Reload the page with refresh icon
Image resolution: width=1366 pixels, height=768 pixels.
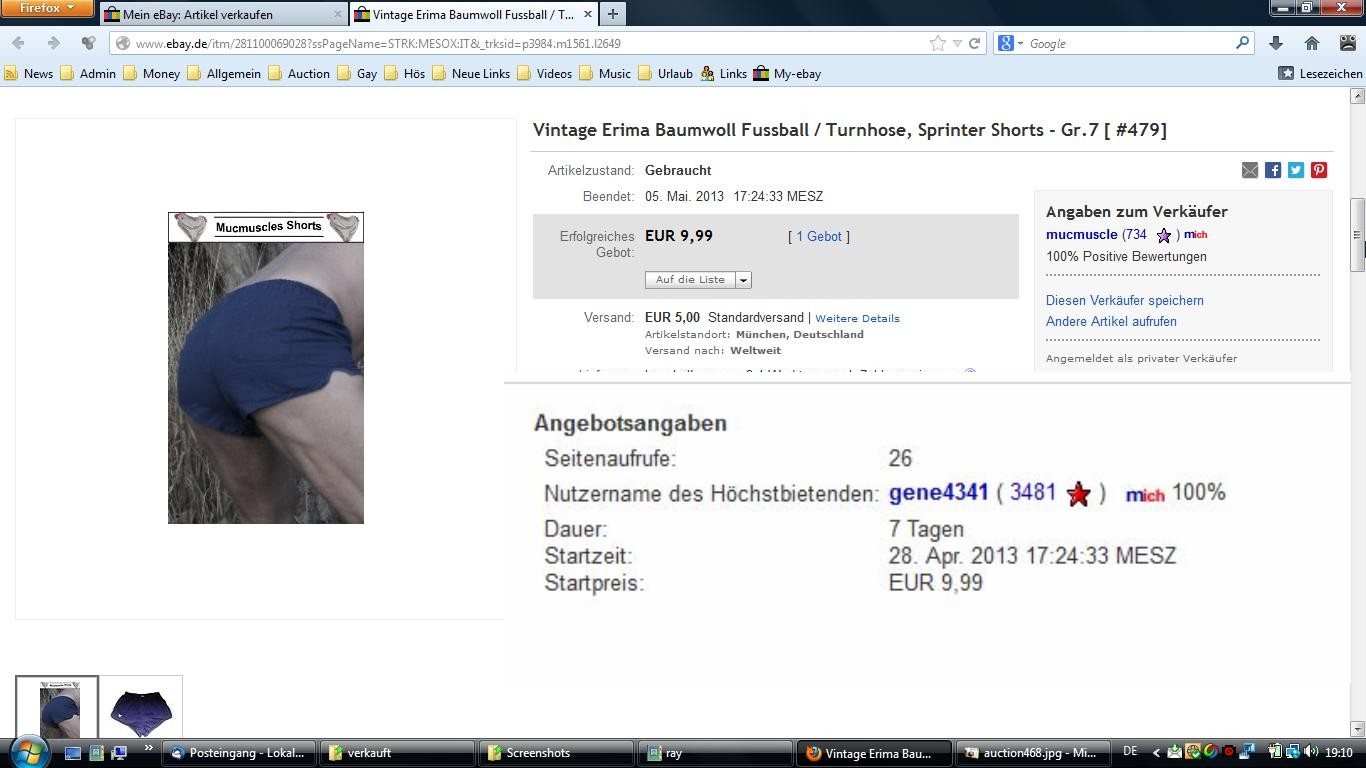click(x=974, y=43)
